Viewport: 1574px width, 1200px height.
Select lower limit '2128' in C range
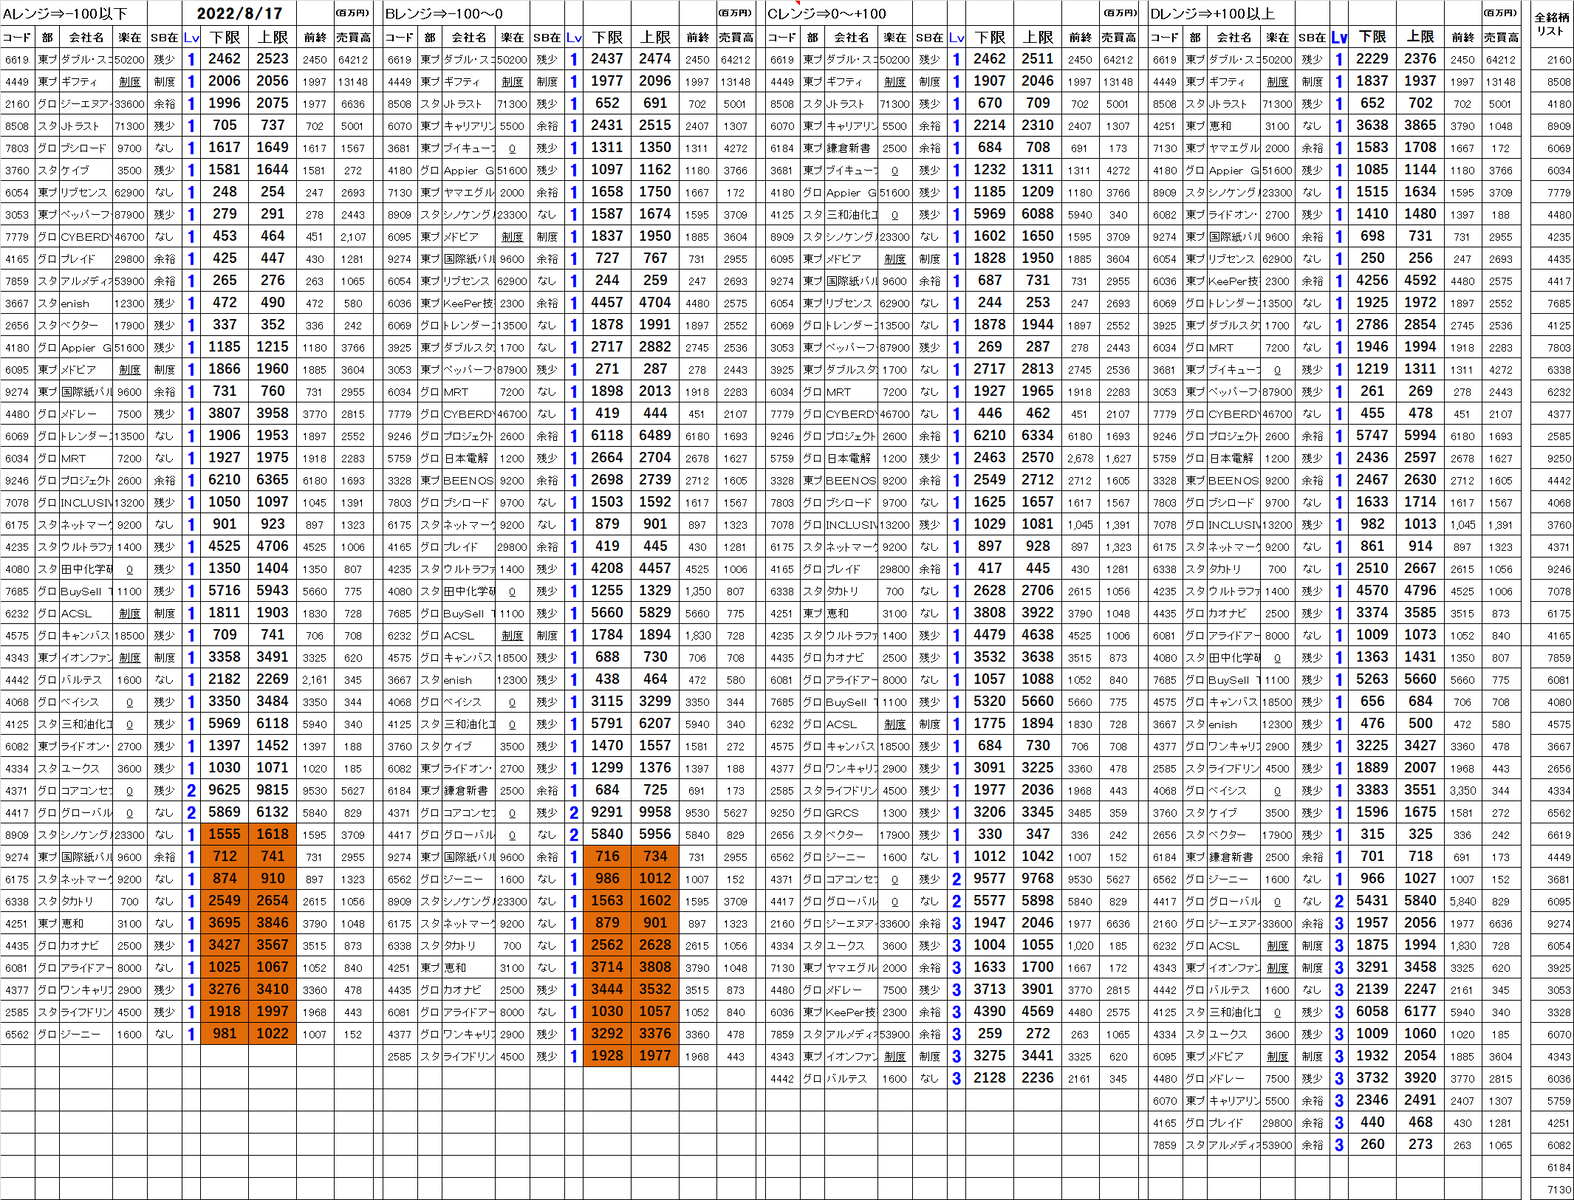(x=990, y=1078)
